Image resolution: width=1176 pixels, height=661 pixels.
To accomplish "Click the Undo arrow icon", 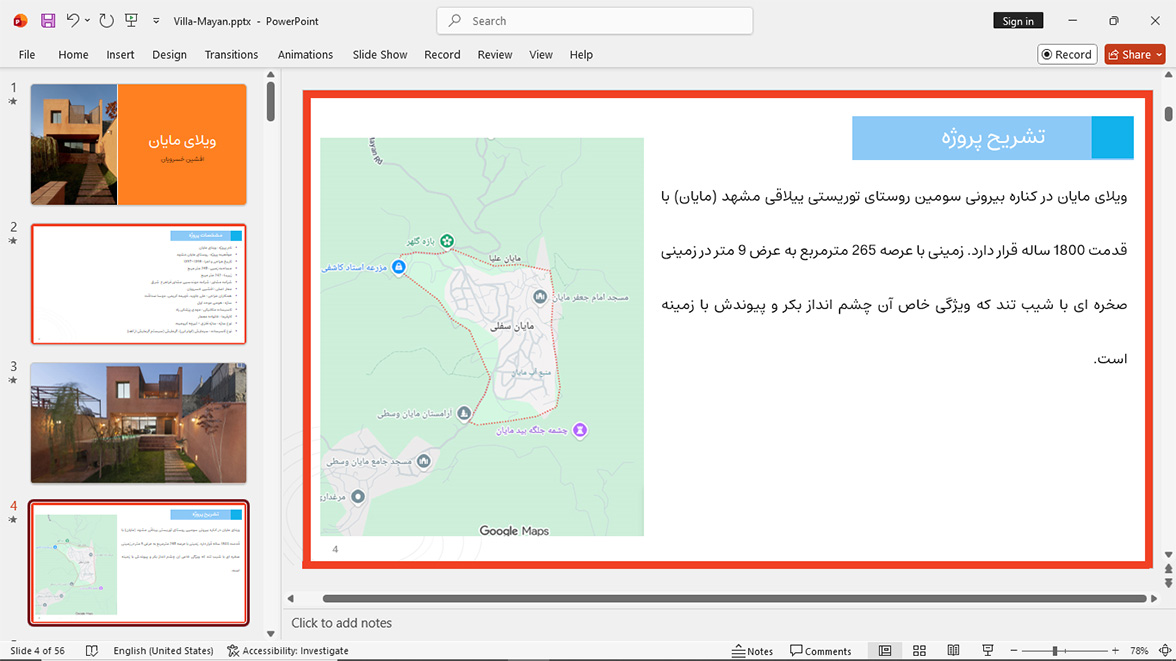I will click(x=72, y=21).
